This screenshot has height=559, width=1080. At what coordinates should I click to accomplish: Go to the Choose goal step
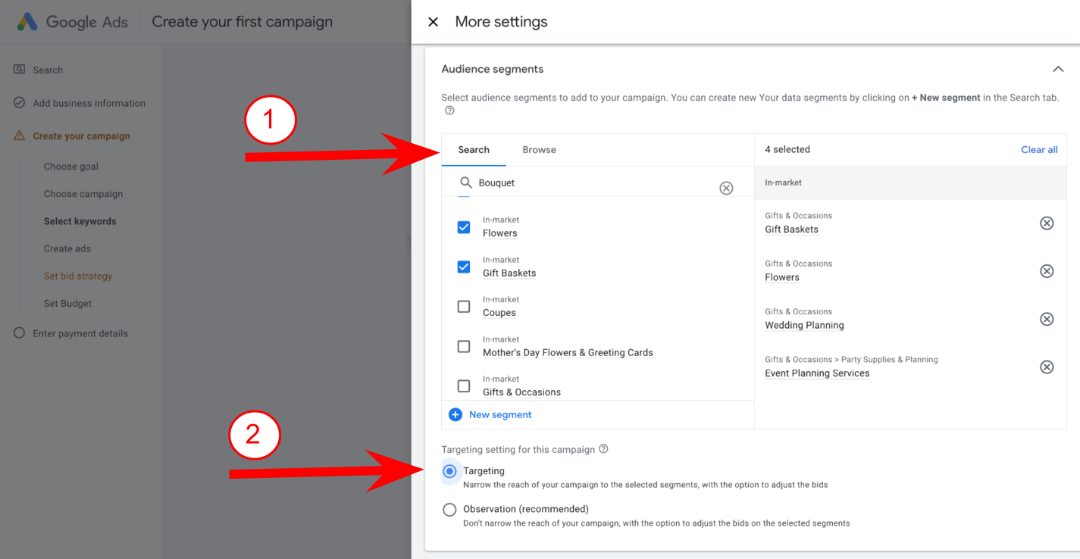pos(71,166)
